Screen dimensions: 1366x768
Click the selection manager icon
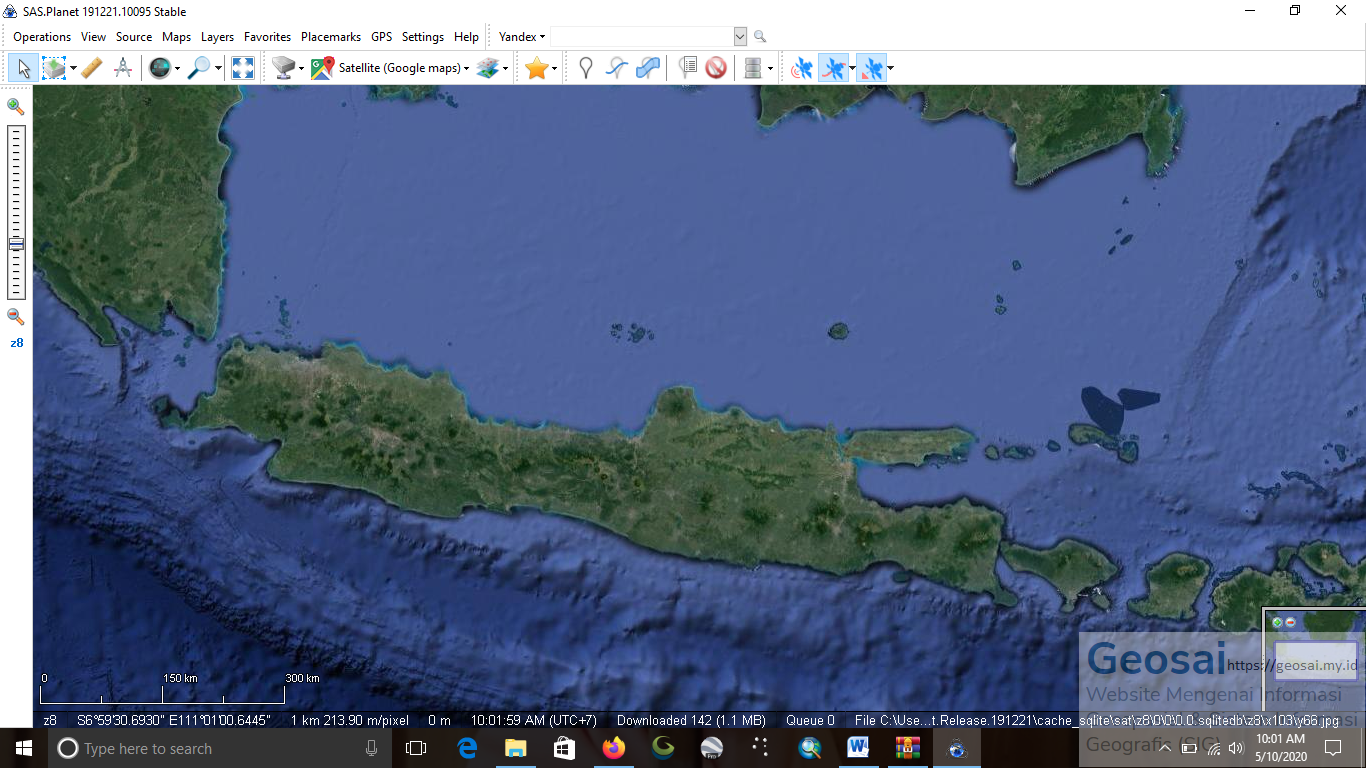tap(53, 68)
